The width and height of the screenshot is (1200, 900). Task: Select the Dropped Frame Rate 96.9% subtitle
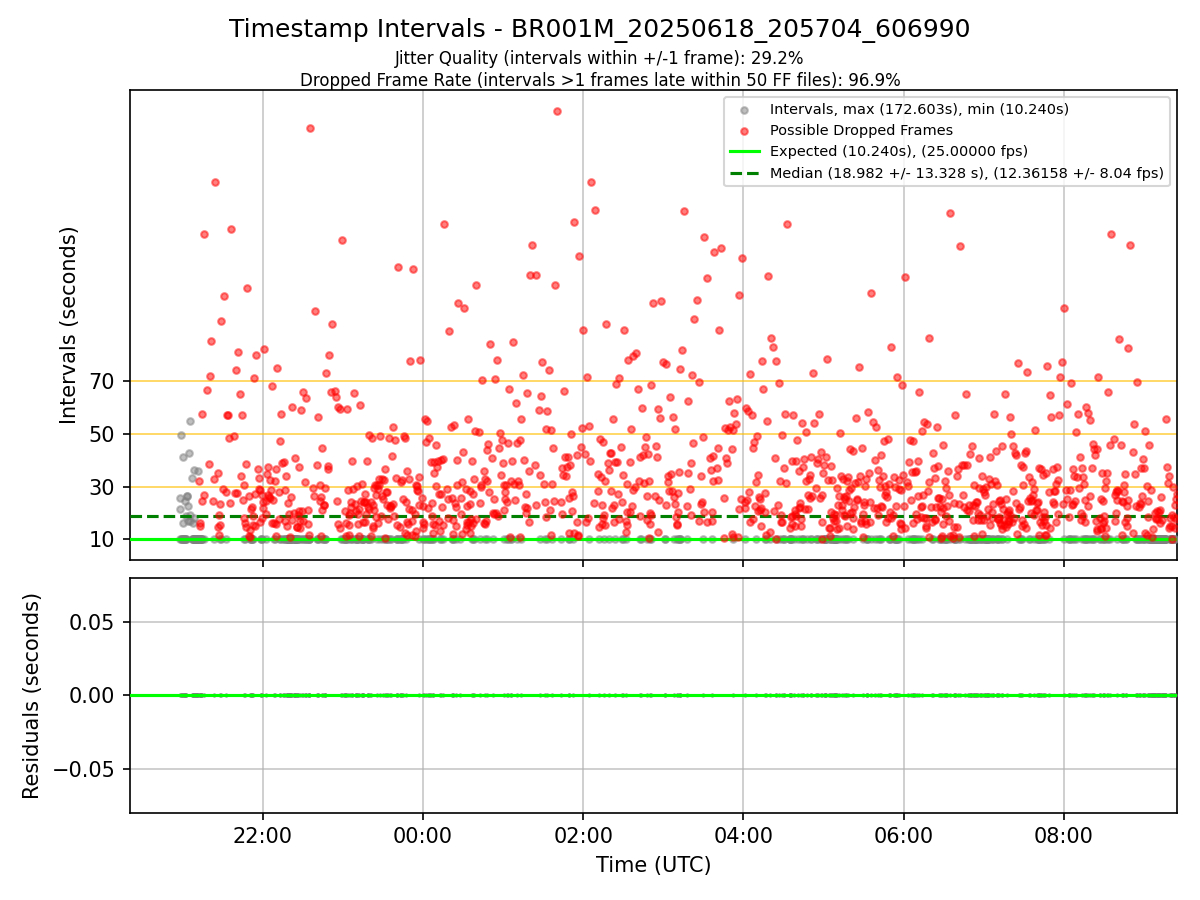point(599,80)
